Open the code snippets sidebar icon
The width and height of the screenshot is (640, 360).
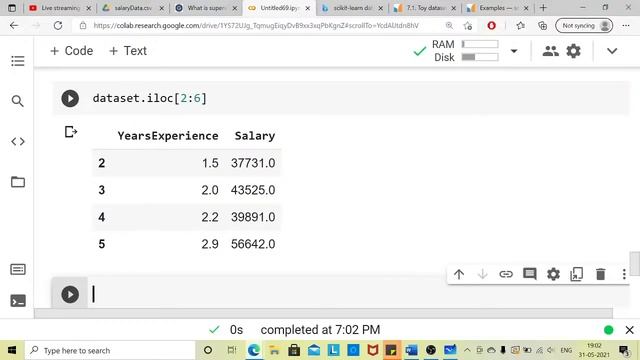tap(18, 141)
